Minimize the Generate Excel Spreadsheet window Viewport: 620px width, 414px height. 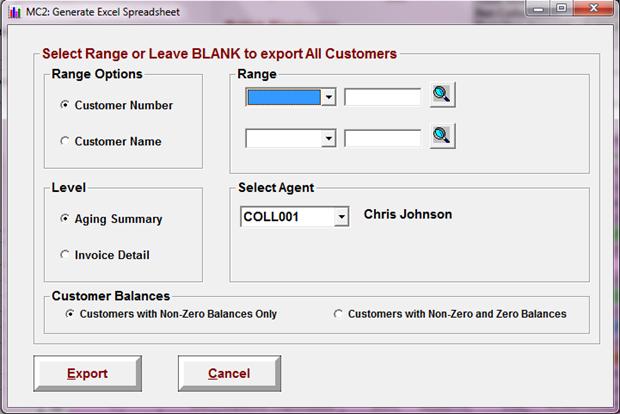click(x=539, y=8)
